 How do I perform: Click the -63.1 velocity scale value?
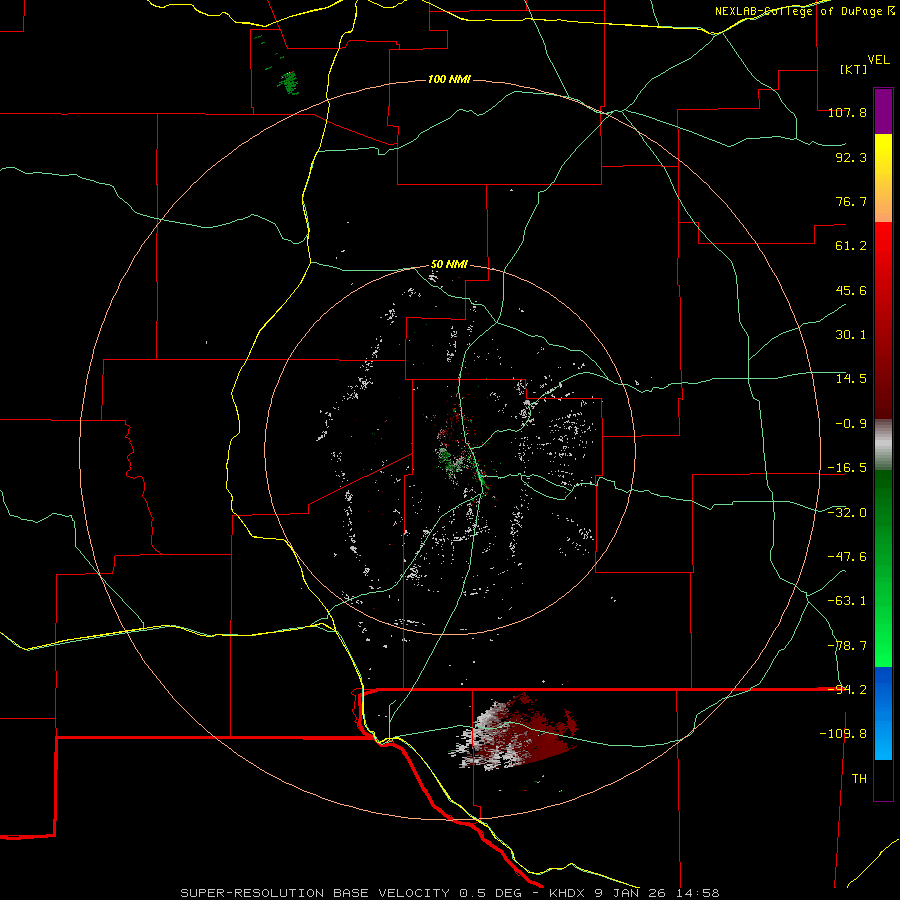pyautogui.click(x=847, y=601)
